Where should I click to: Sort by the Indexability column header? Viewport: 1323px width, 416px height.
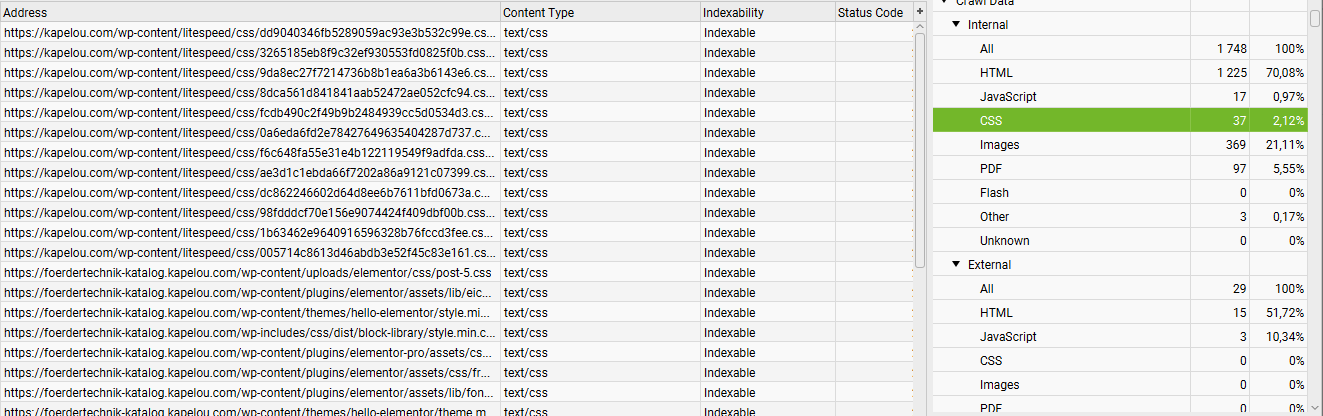(767, 12)
